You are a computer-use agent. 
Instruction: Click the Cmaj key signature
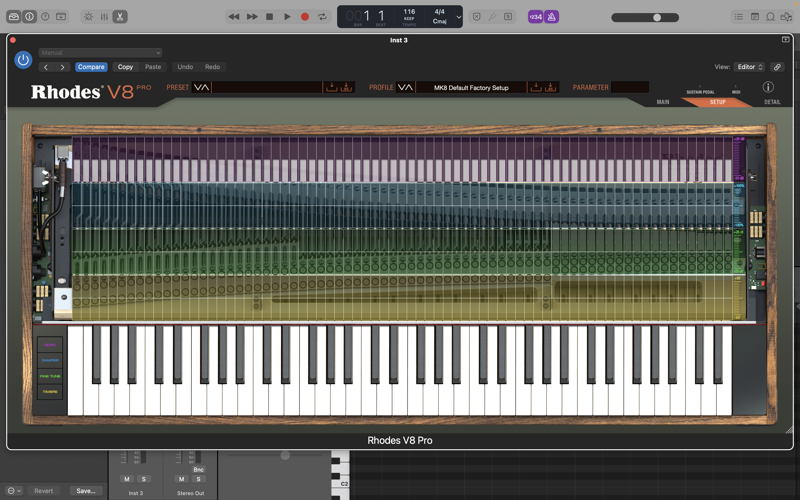click(439, 21)
